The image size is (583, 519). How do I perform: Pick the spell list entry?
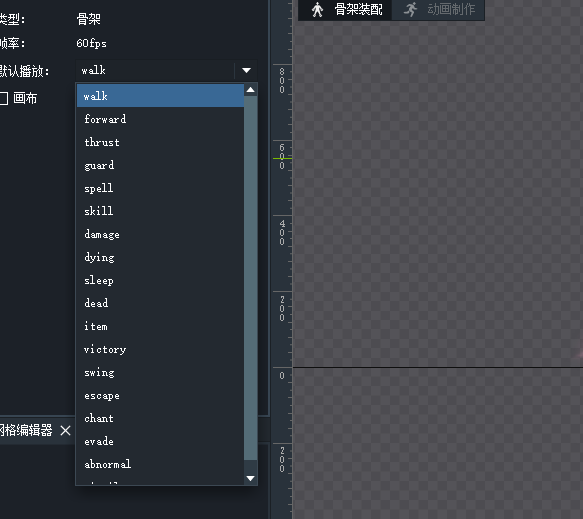click(x=160, y=188)
